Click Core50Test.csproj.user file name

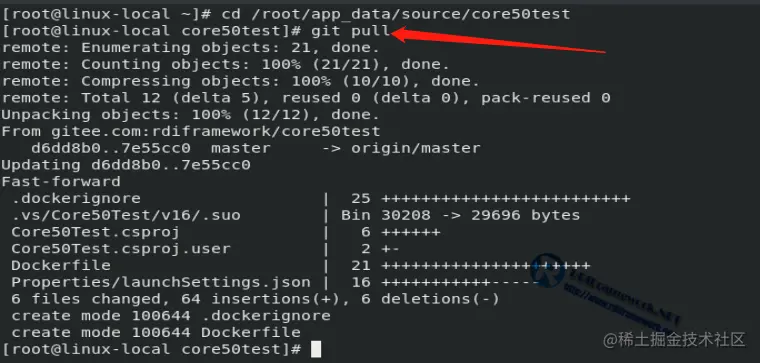click(x=121, y=249)
